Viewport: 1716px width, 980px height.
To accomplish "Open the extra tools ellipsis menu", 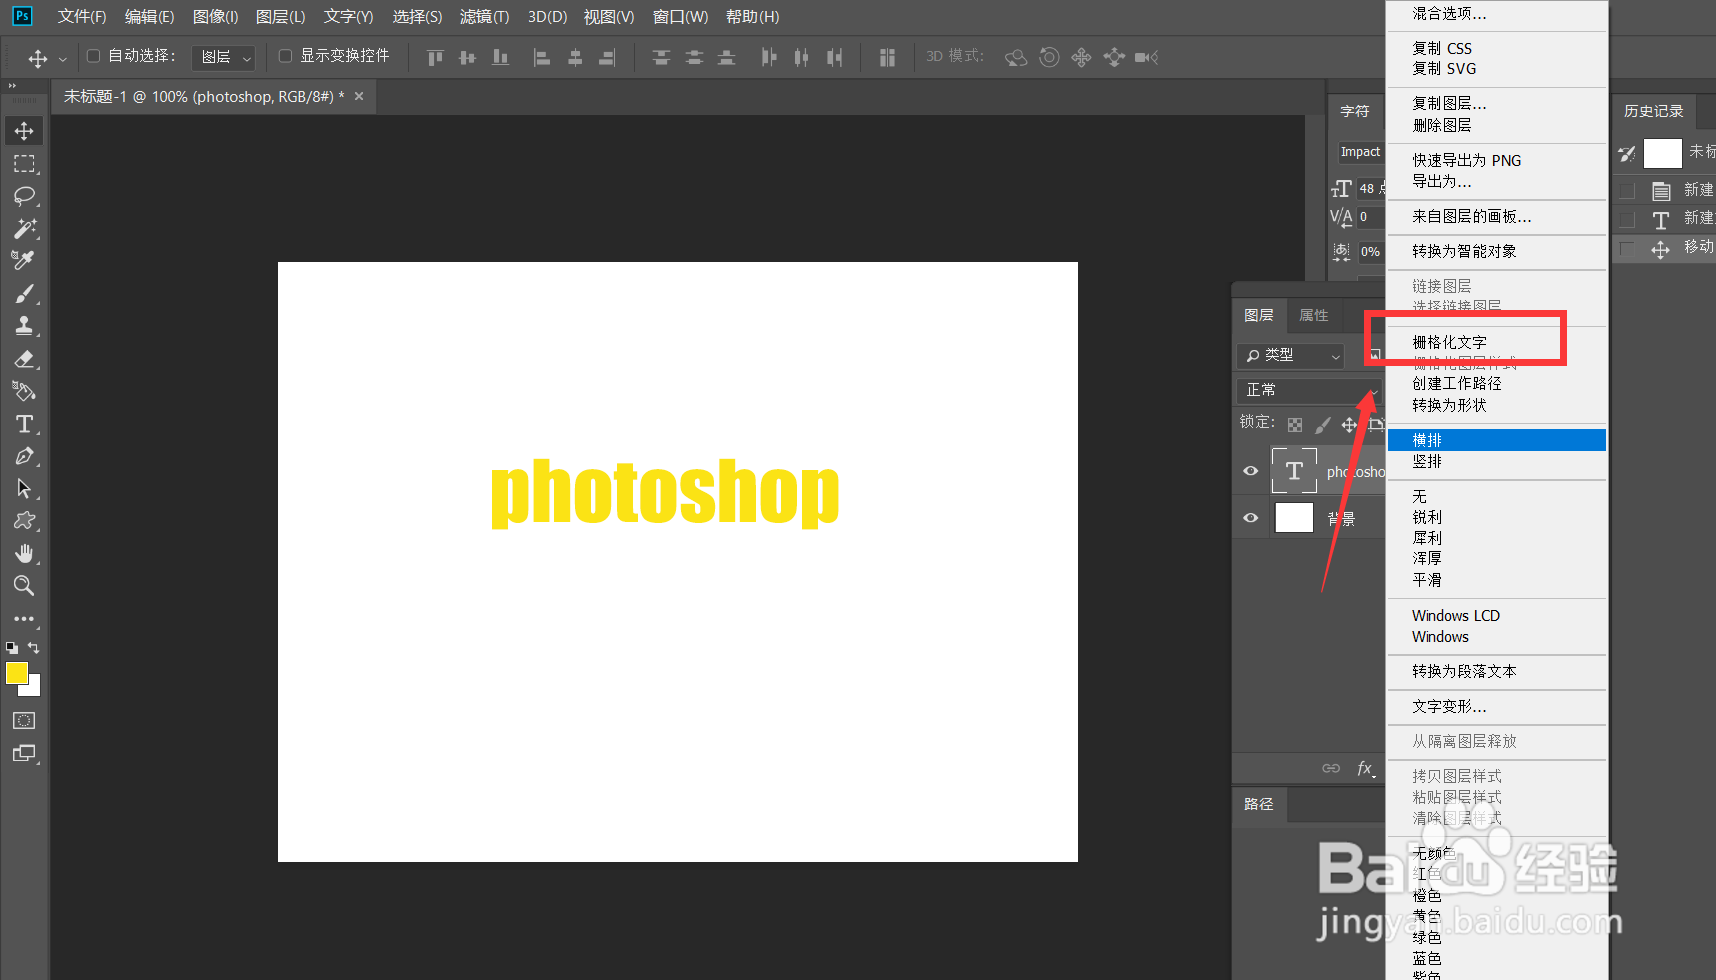I will point(24,619).
